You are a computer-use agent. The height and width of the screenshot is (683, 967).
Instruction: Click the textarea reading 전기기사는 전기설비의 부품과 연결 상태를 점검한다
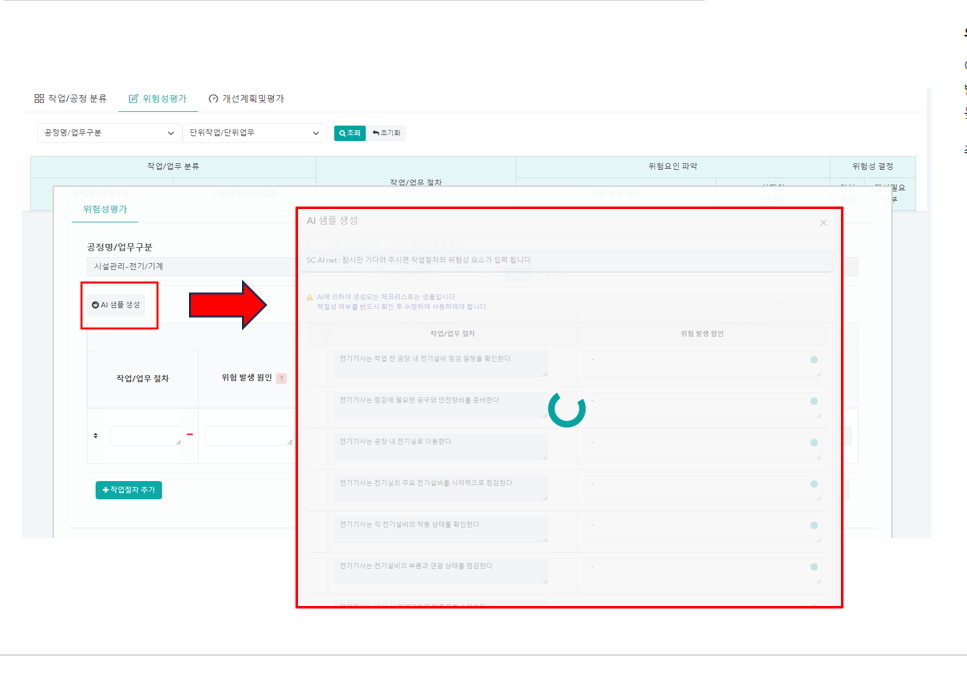tap(440, 571)
